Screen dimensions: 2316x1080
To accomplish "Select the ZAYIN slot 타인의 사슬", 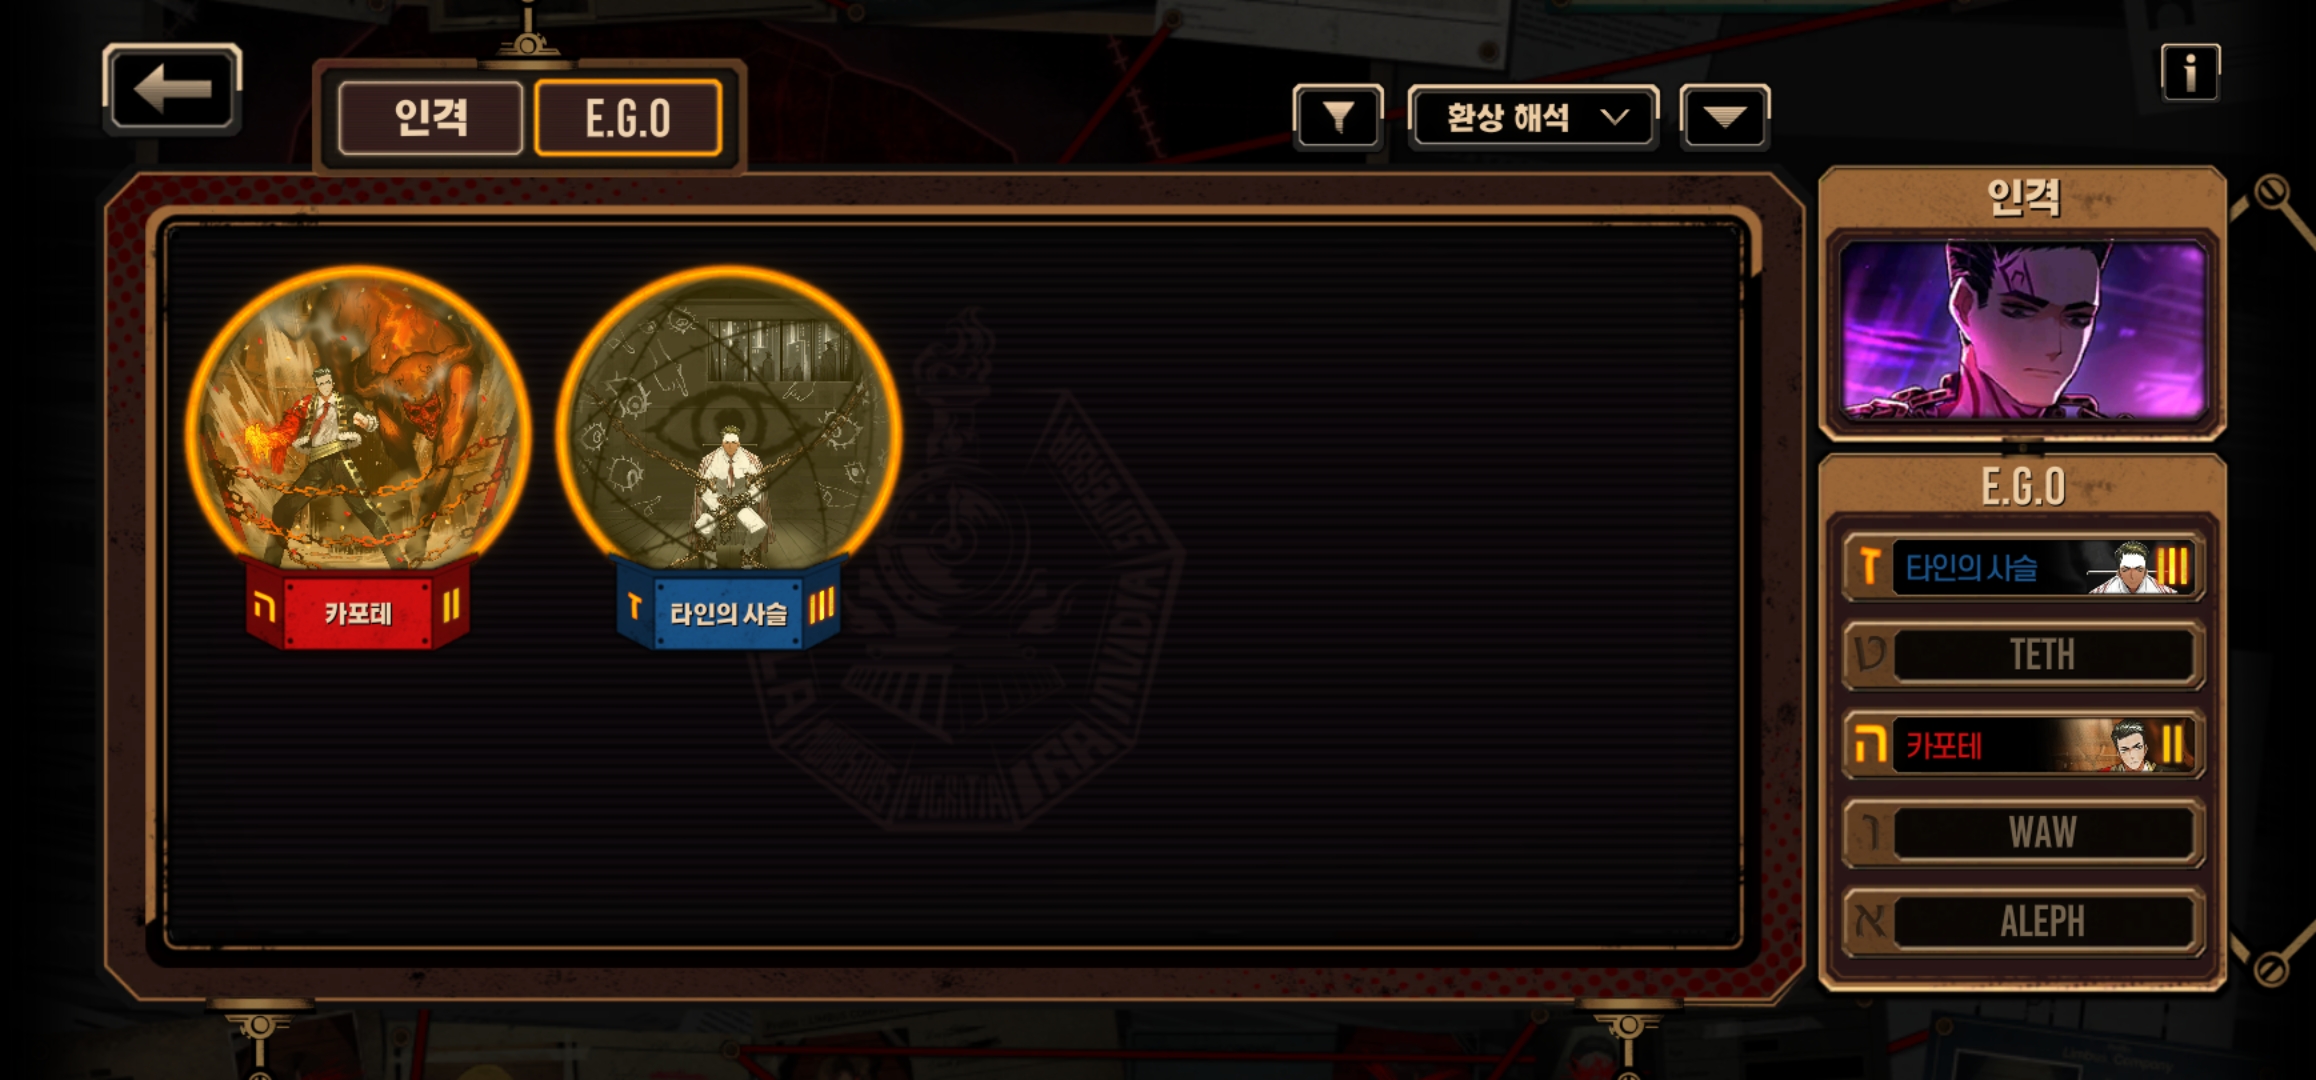I will (2022, 567).
